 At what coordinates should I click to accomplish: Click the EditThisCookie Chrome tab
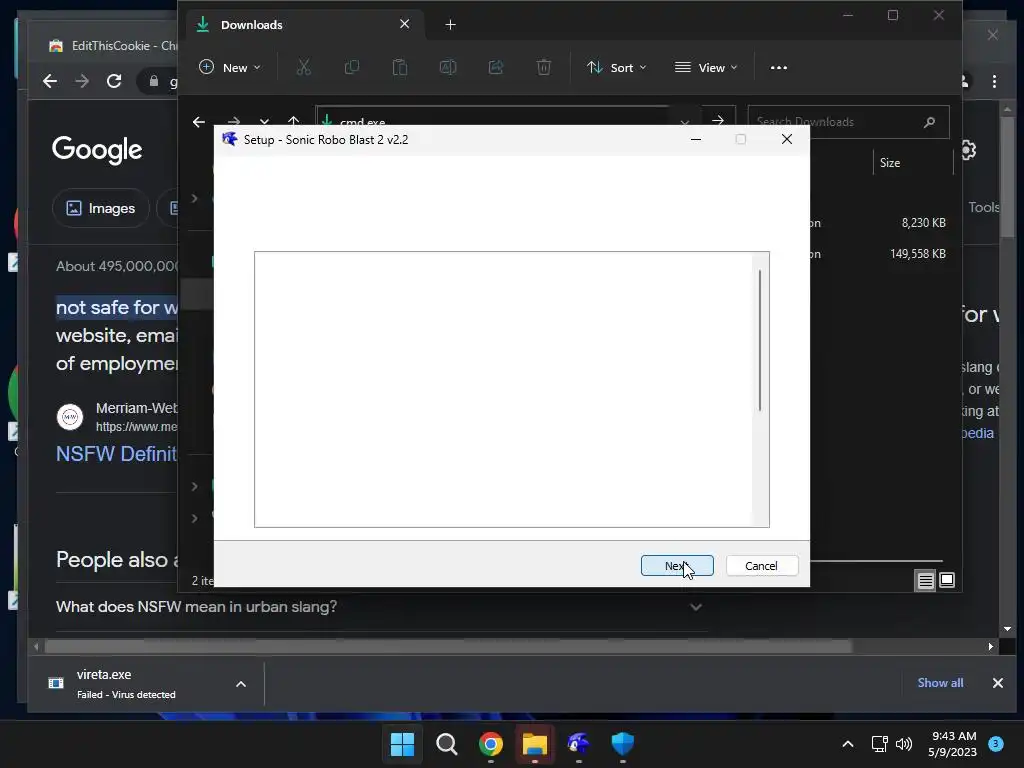pos(111,46)
